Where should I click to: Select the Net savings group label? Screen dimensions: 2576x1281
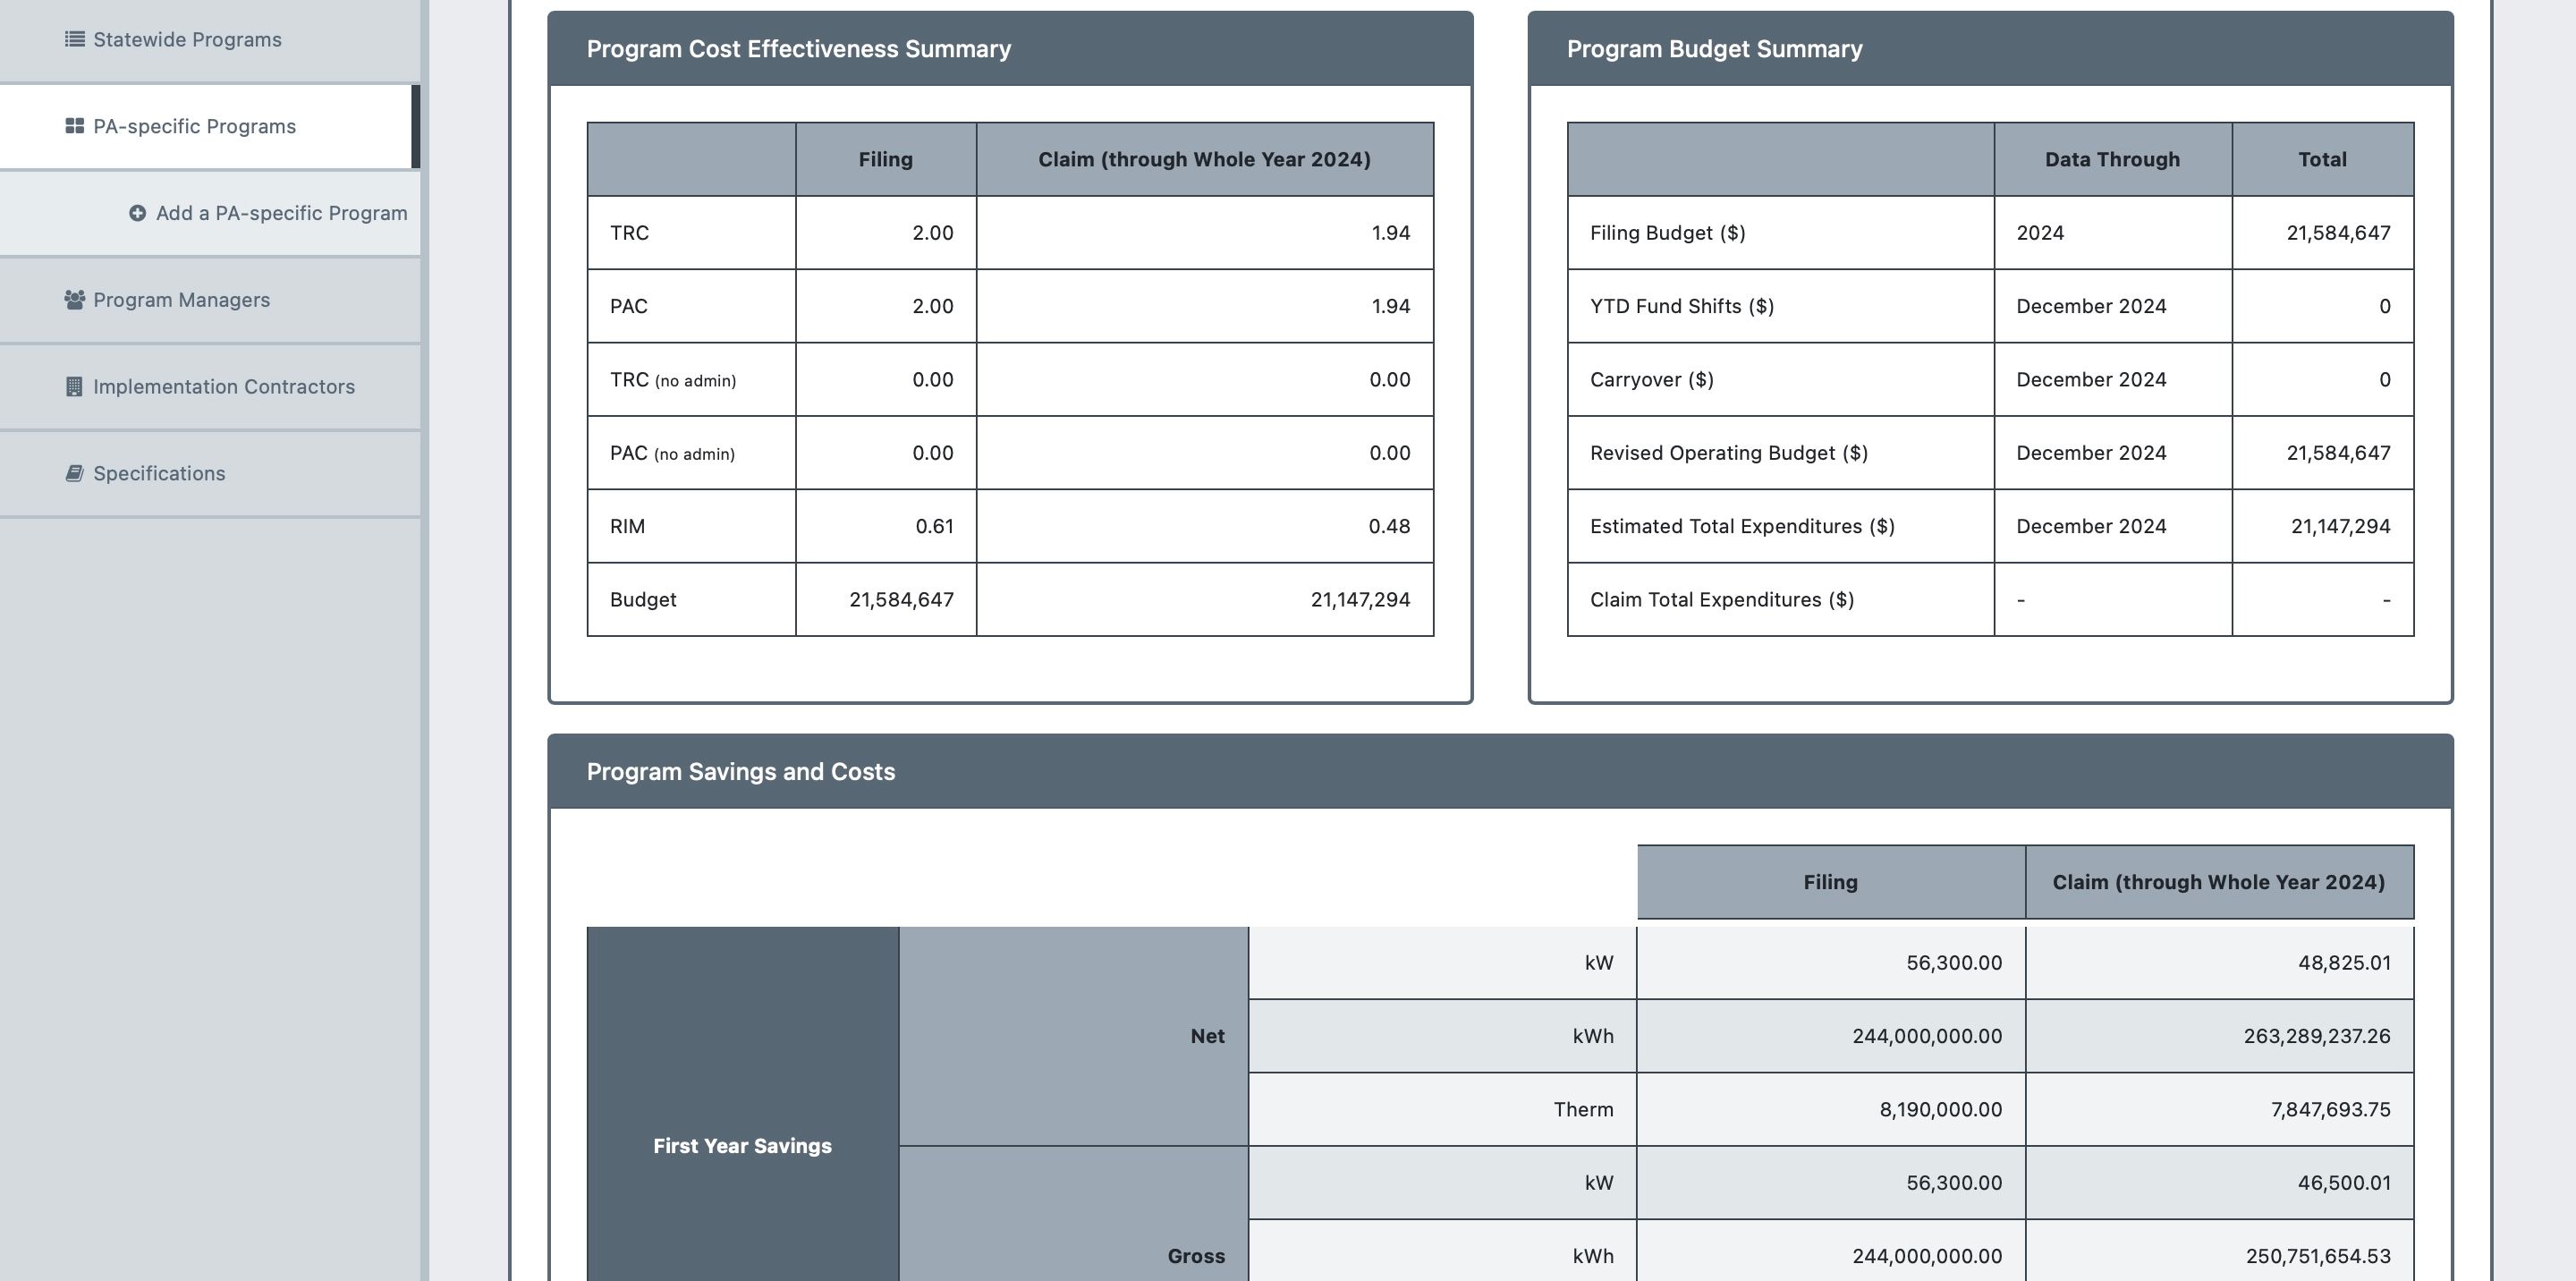[1207, 1036]
